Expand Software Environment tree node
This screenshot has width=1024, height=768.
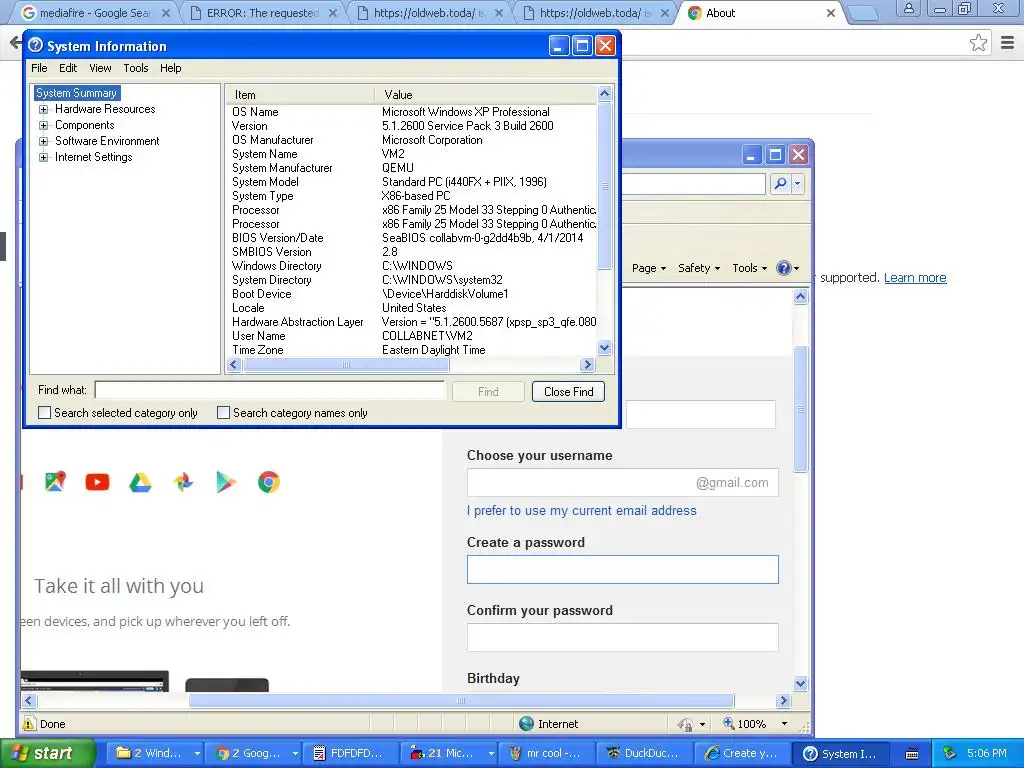[x=43, y=141]
